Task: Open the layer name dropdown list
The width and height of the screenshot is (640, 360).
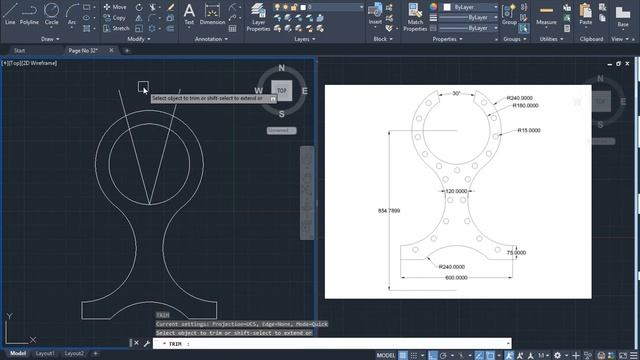Action: [361, 7]
